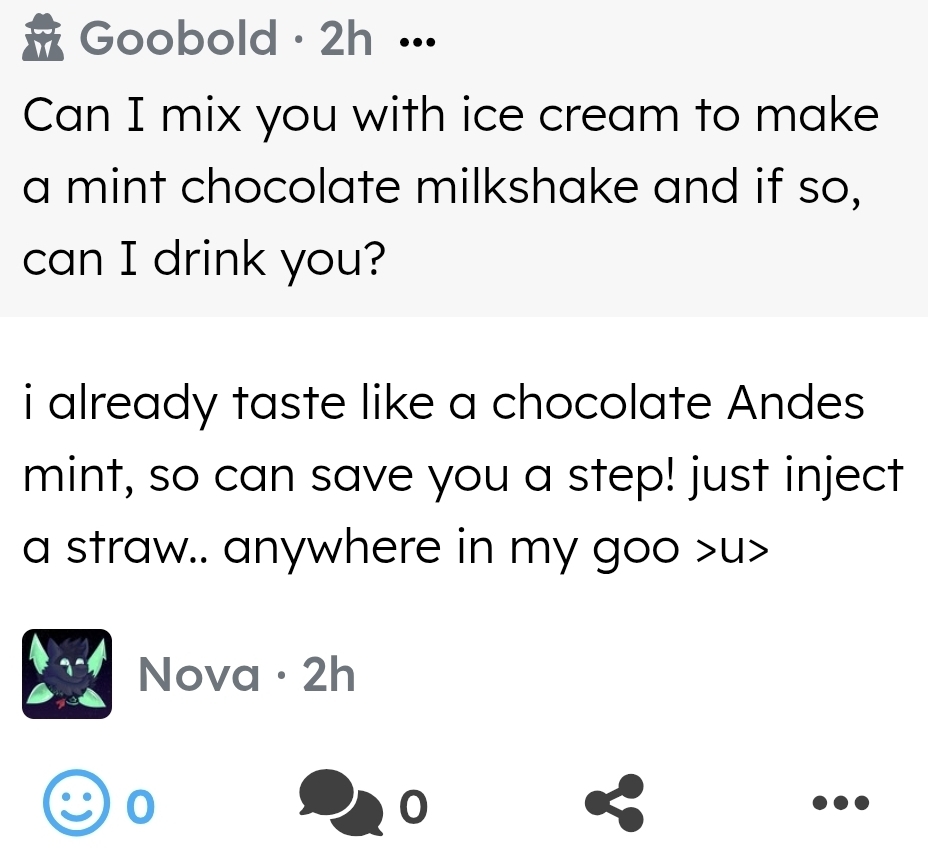This screenshot has width=928, height=856.
Task: Click the 2h timestamp beside Nova
Action: (328, 675)
